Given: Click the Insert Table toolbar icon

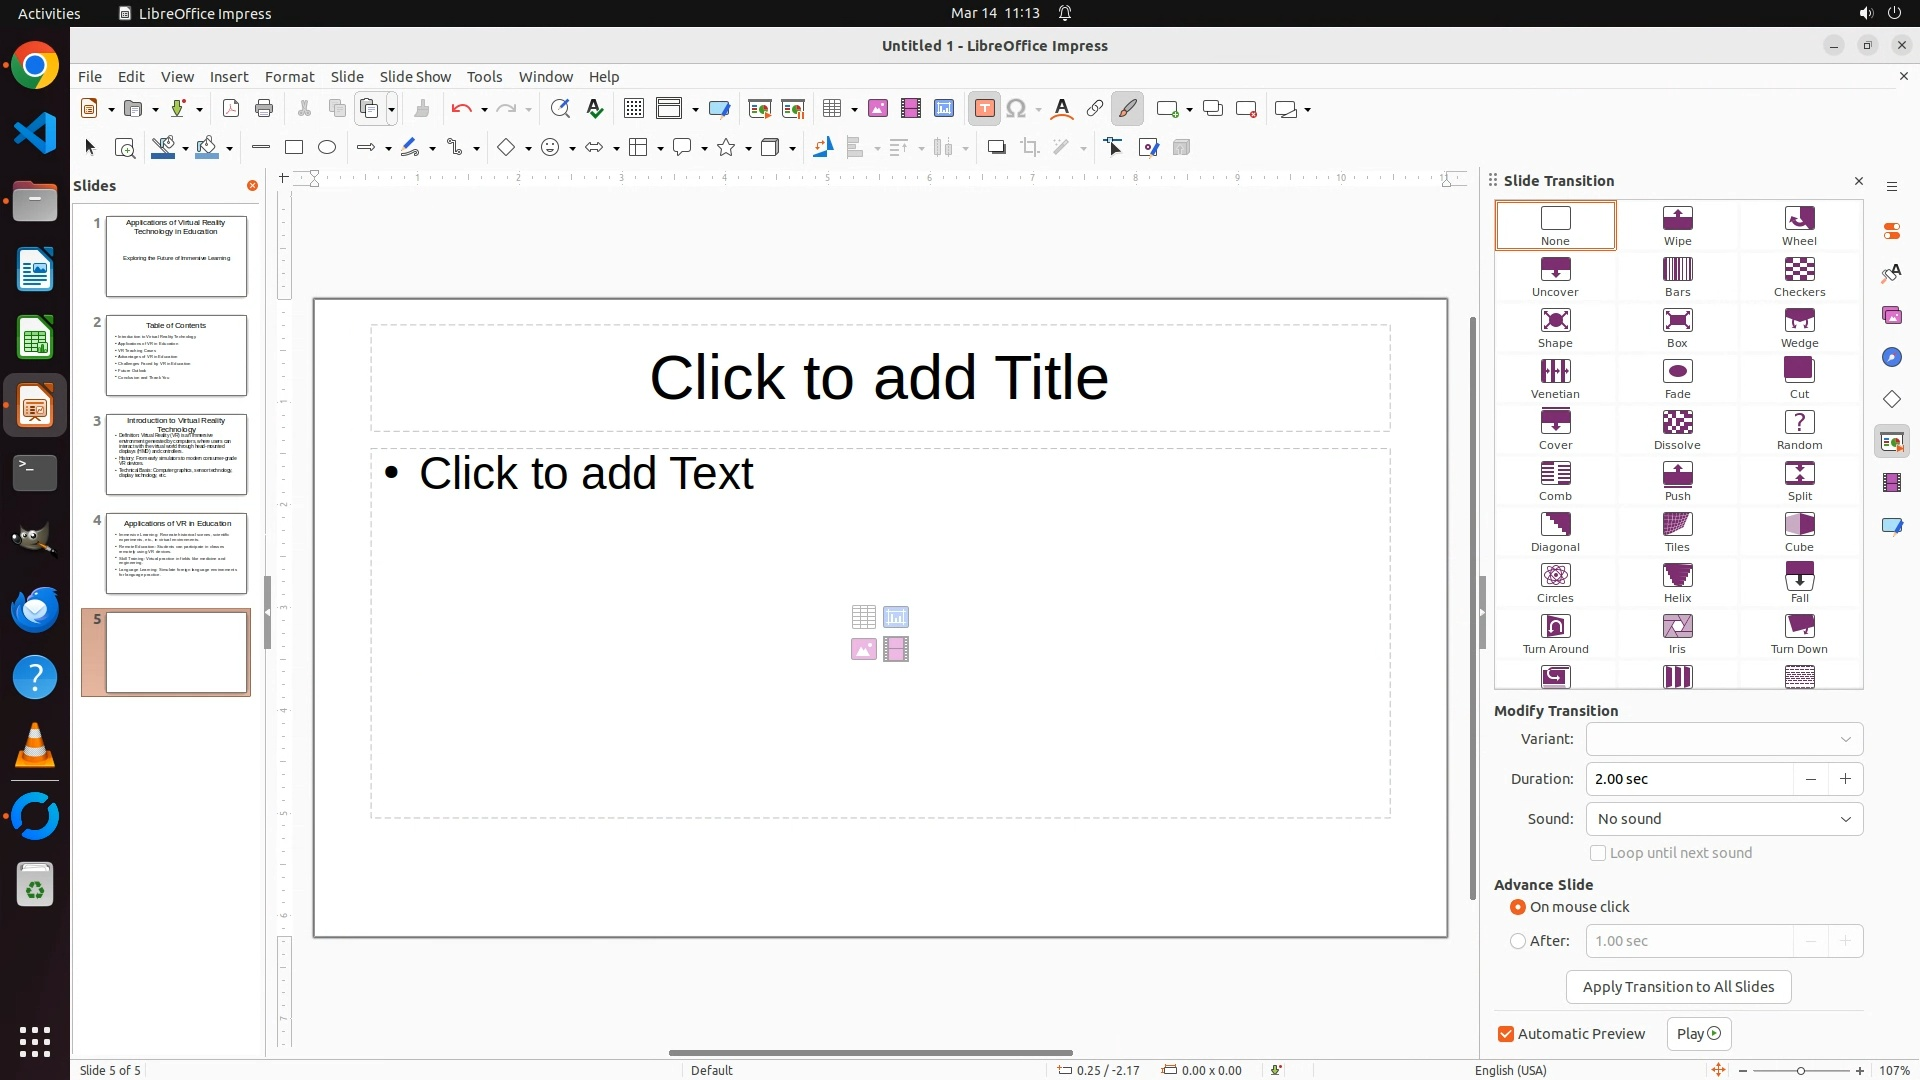Looking at the screenshot, I should point(832,109).
